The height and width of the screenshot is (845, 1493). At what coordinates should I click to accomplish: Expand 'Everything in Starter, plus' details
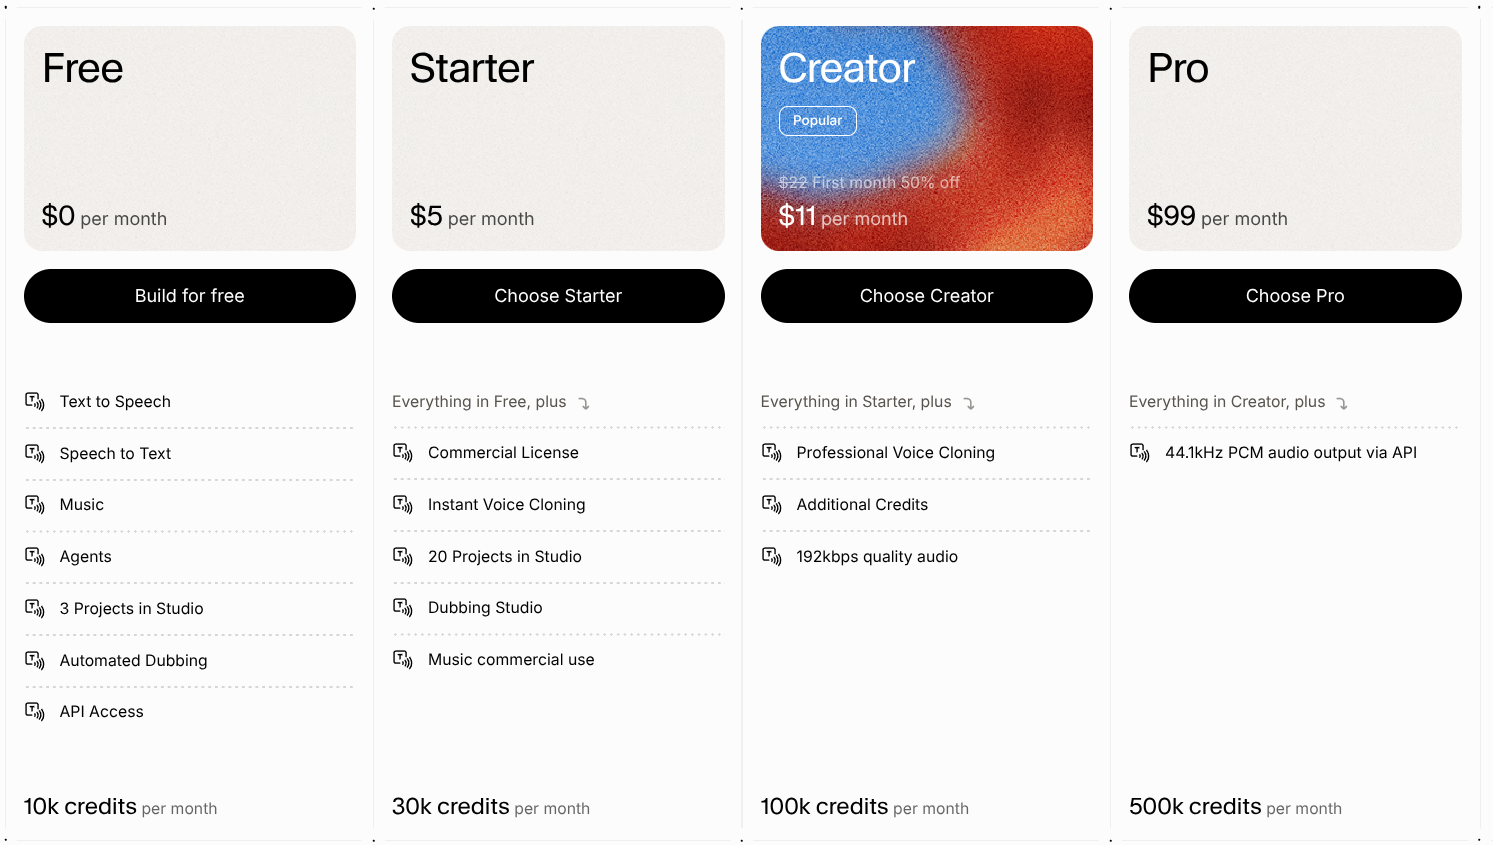pyautogui.click(x=967, y=402)
